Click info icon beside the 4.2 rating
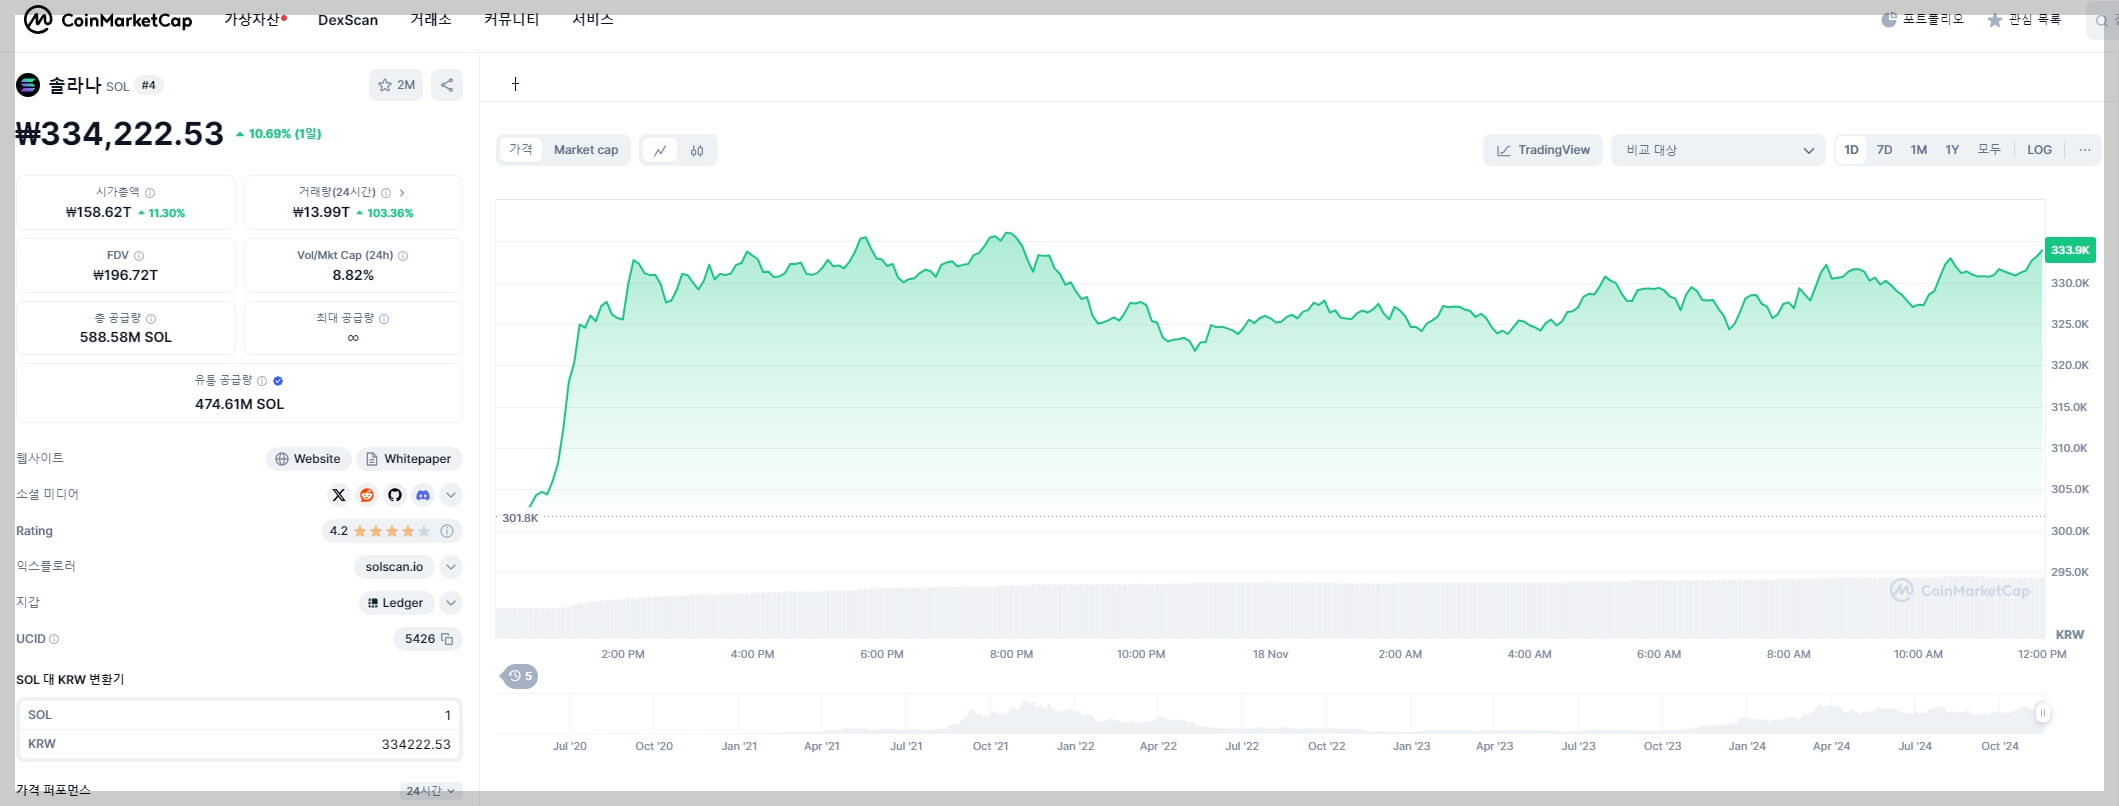Image resolution: width=2119 pixels, height=806 pixels. point(447,531)
